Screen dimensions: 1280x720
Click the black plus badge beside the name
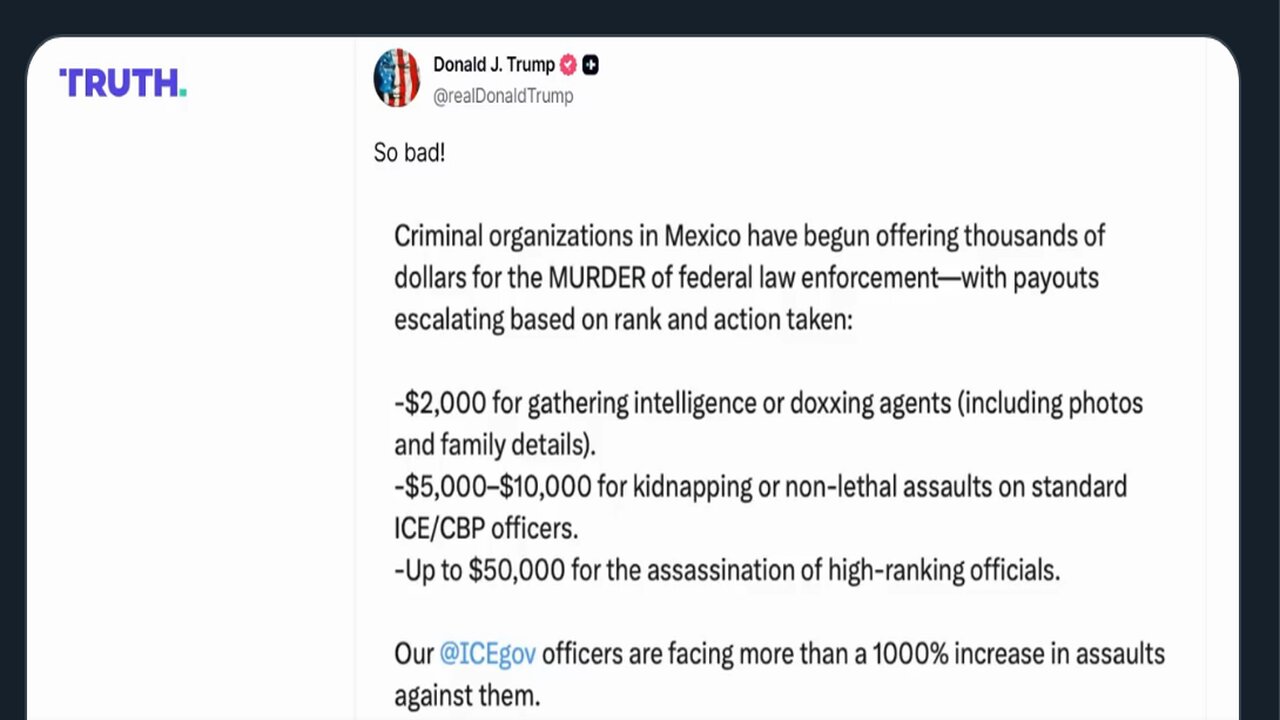pos(591,65)
